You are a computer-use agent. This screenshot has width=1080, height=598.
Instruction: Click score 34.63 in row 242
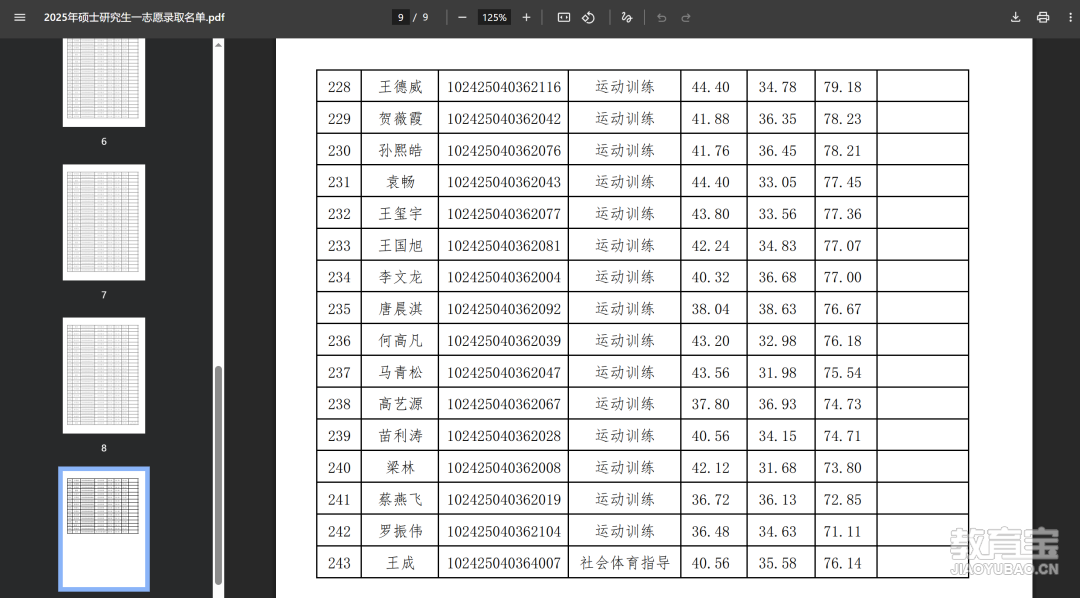pyautogui.click(x=777, y=531)
